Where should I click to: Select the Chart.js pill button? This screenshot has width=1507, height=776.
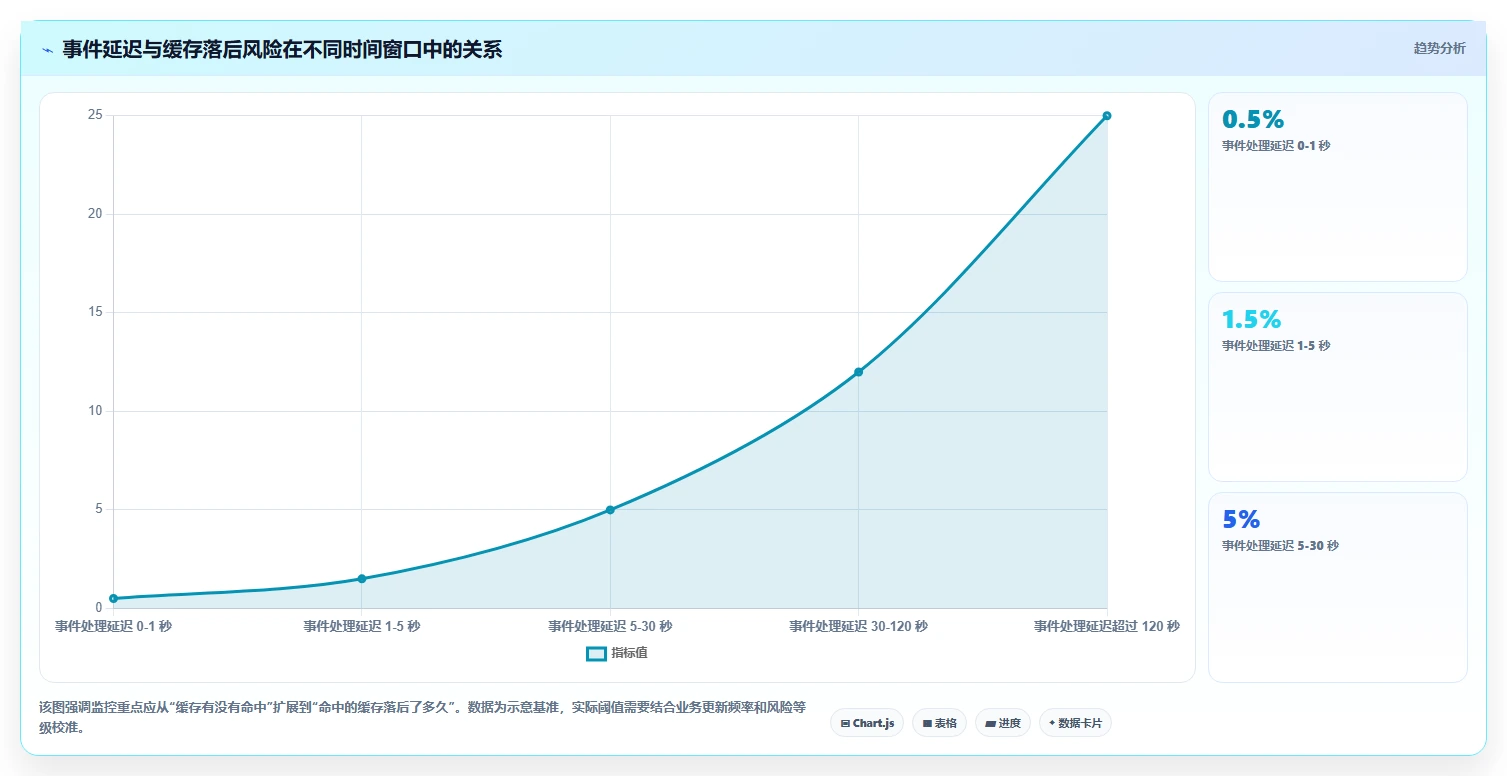click(867, 722)
